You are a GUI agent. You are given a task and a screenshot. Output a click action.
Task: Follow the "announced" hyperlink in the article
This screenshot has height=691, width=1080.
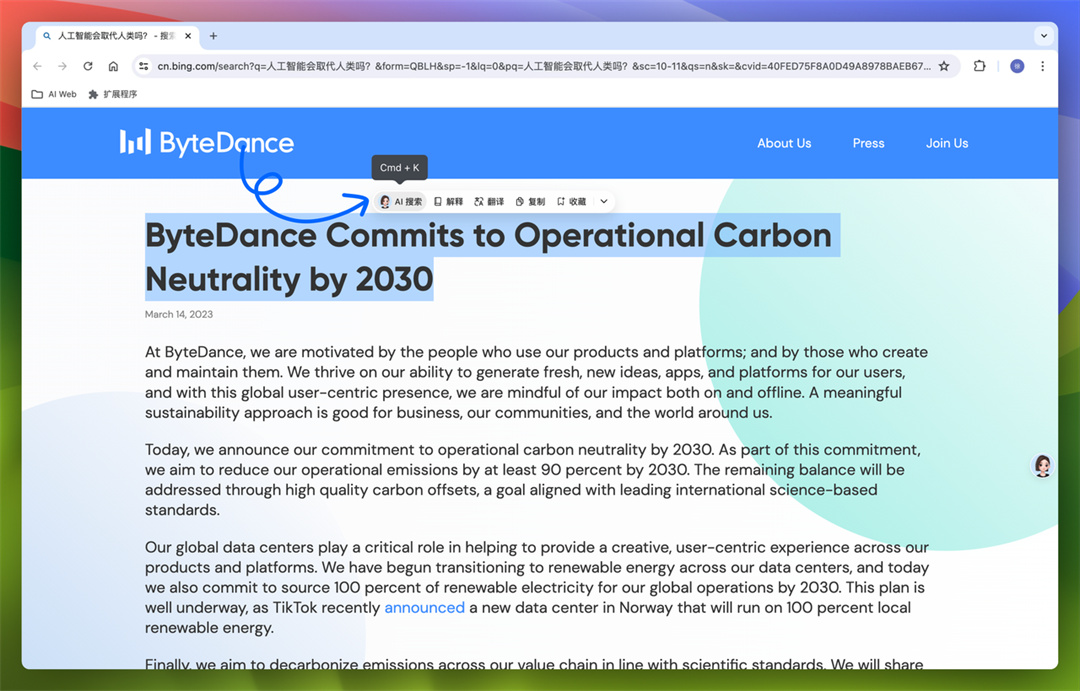point(424,608)
